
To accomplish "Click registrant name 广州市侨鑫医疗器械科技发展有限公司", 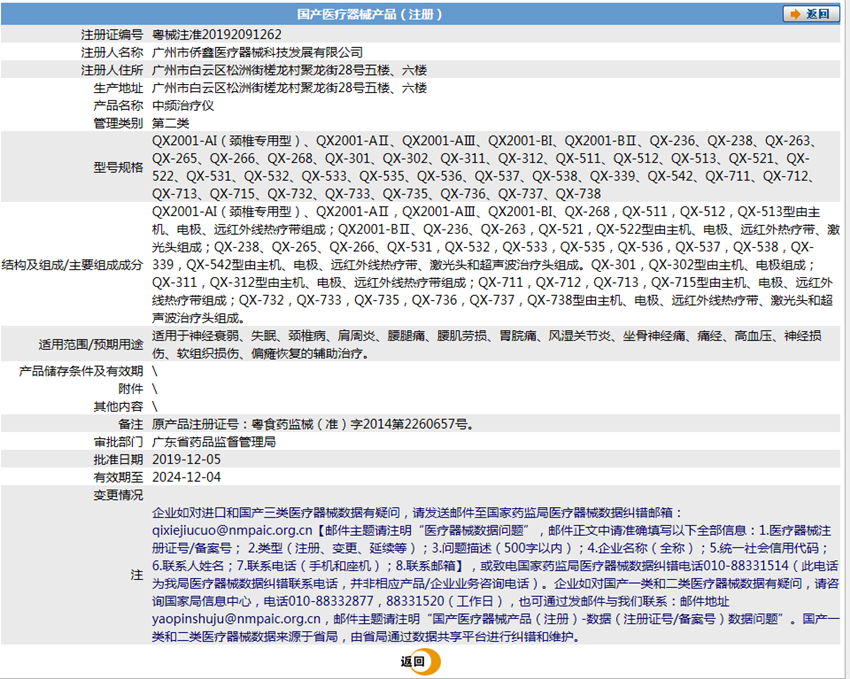I will (257, 53).
